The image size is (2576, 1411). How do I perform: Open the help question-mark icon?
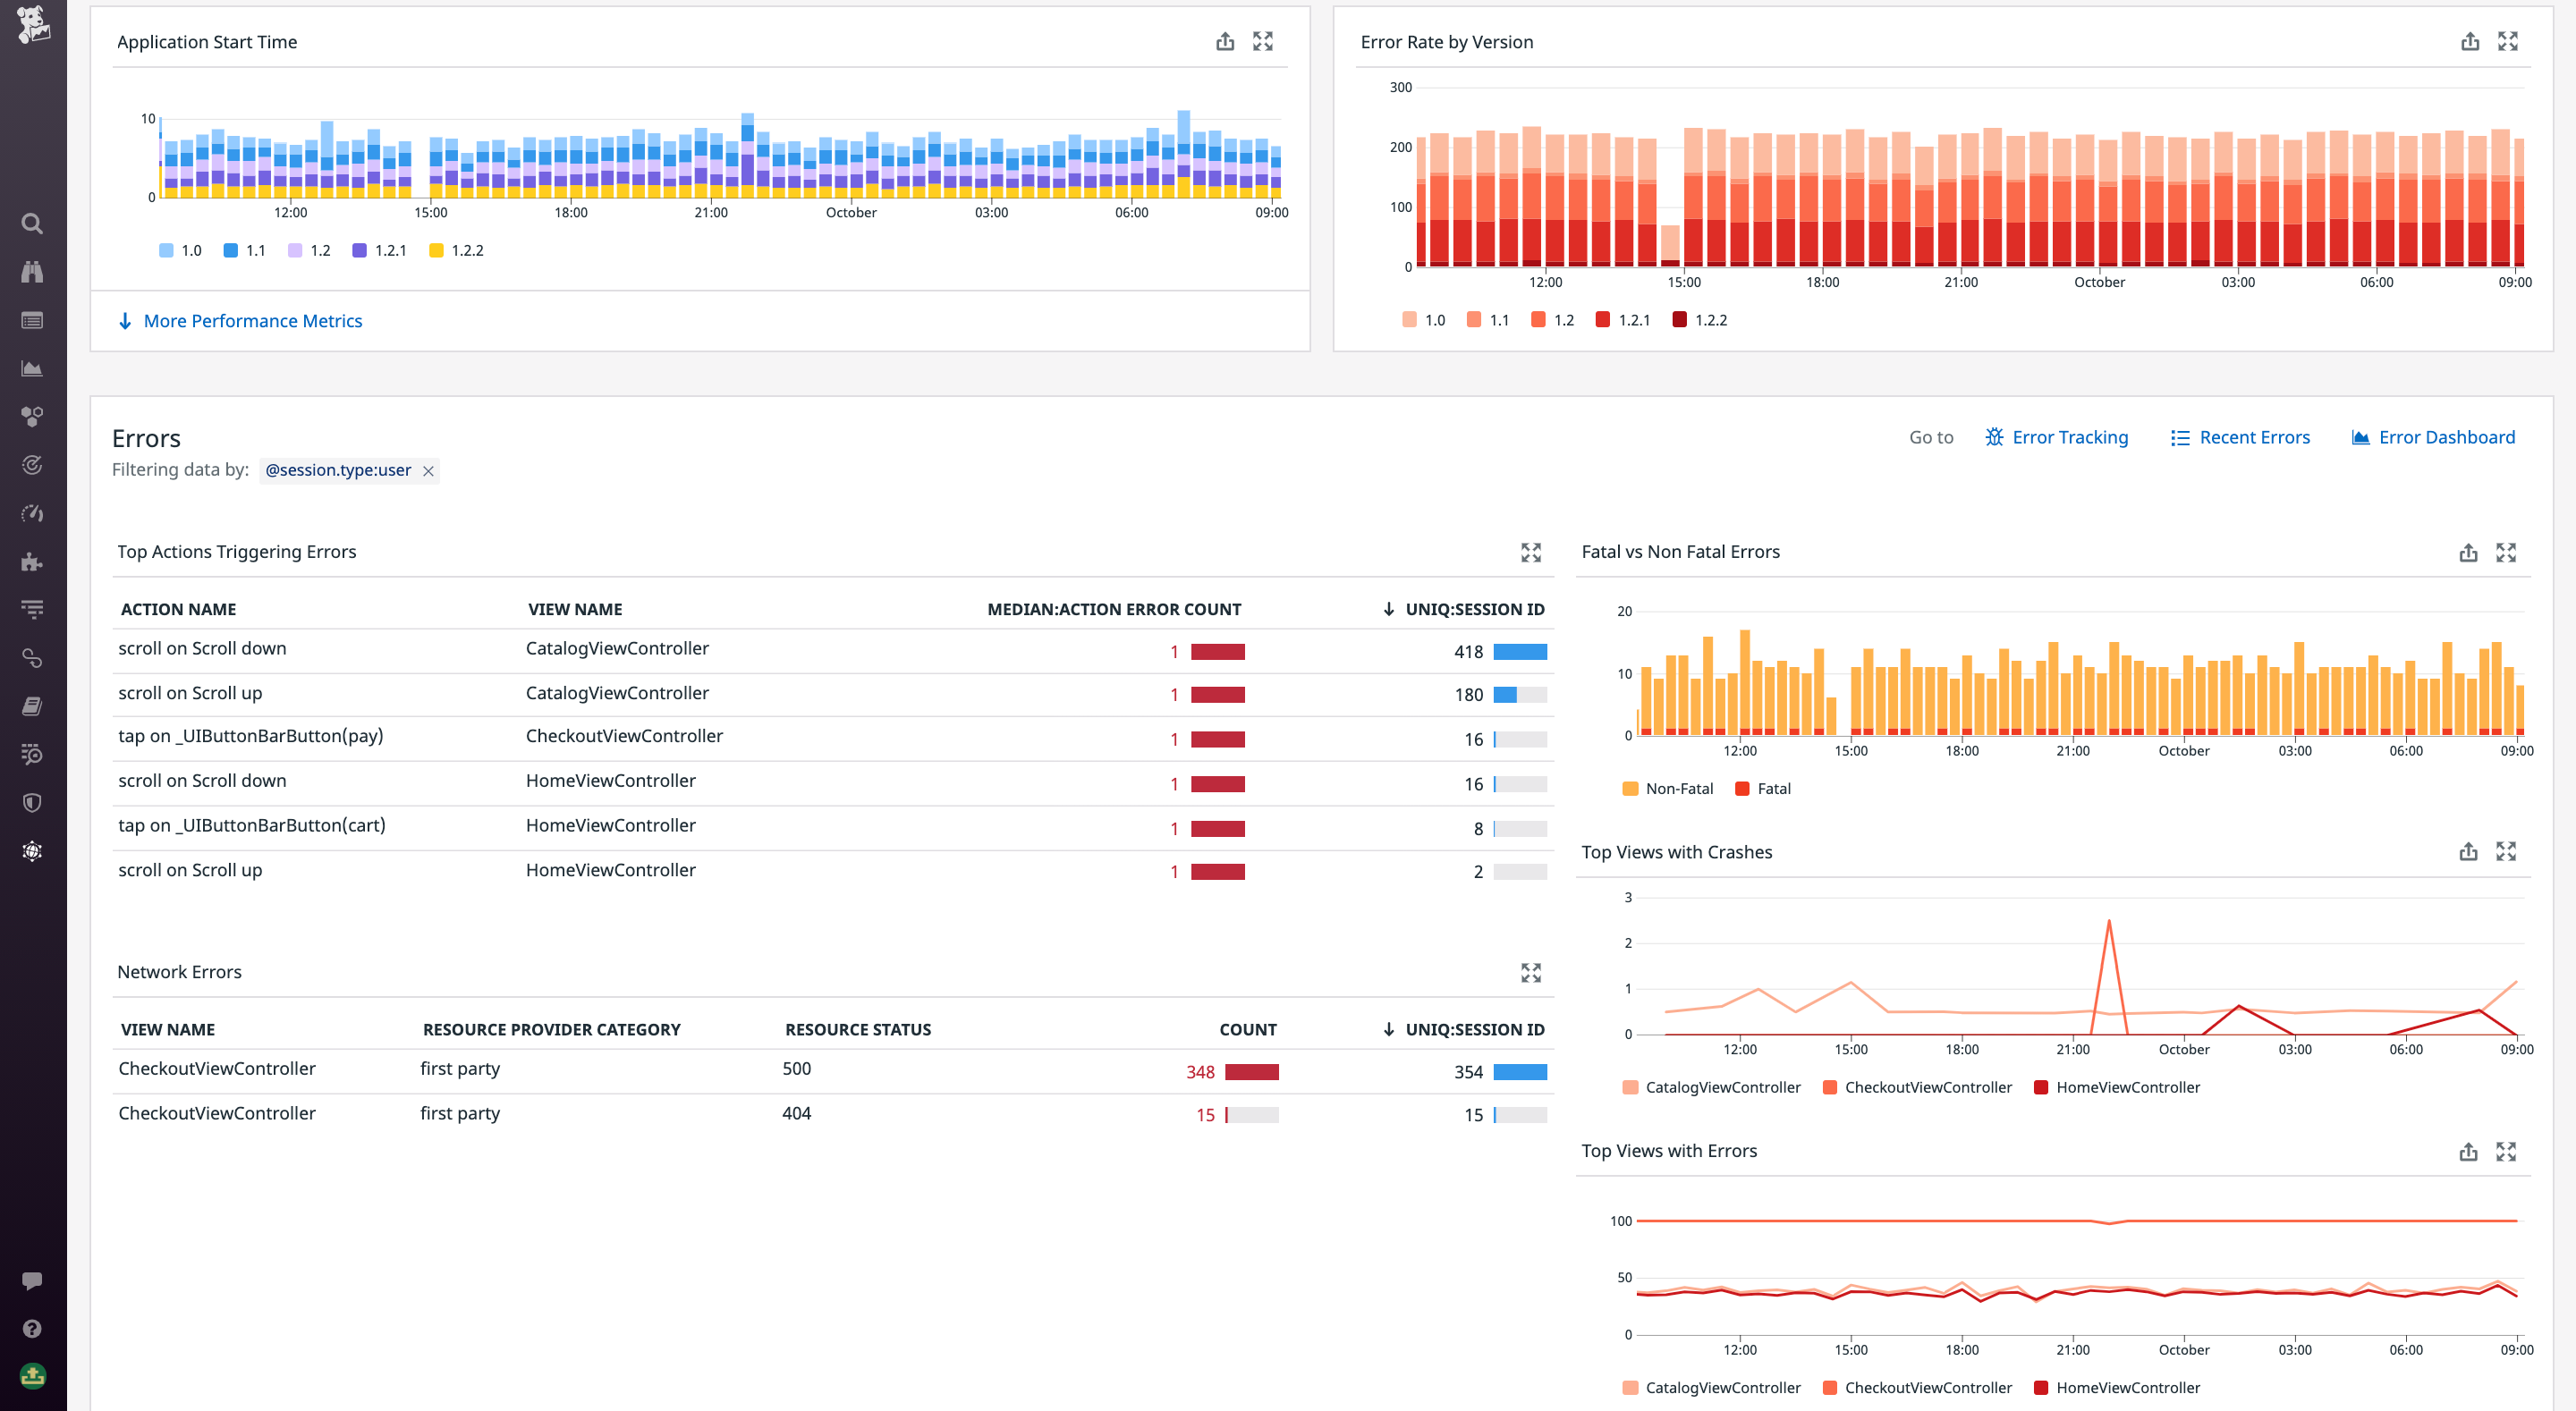click(x=32, y=1328)
